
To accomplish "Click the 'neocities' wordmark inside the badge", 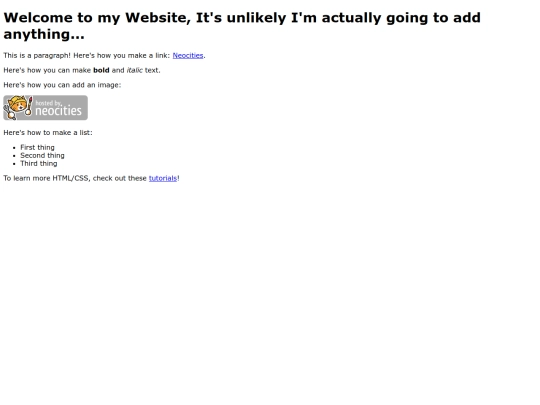I will 58,111.
